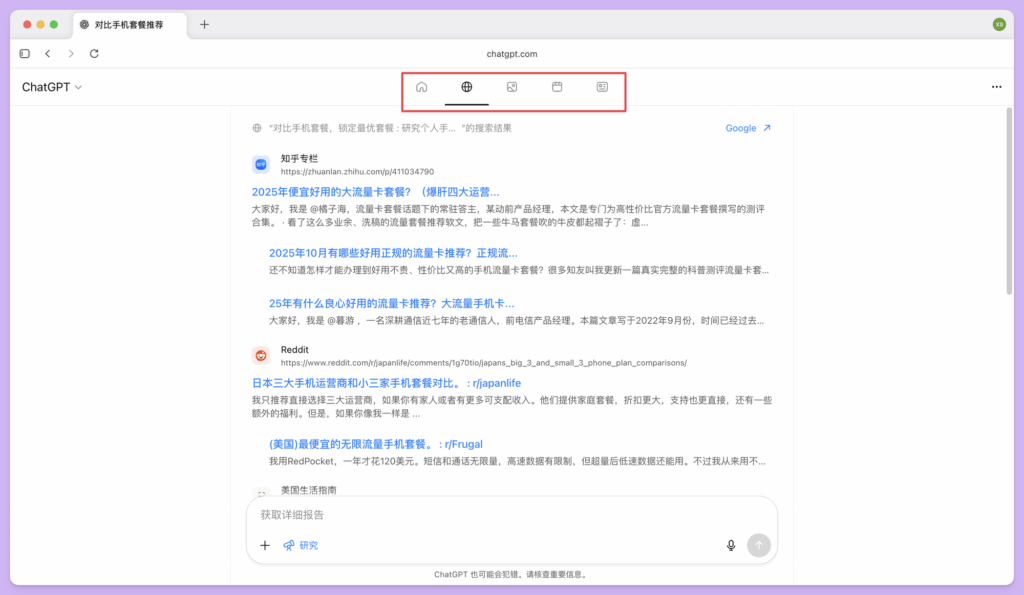This screenshot has height=595, width=1024.
Task: Open the video results icon
Action: [x=557, y=88]
